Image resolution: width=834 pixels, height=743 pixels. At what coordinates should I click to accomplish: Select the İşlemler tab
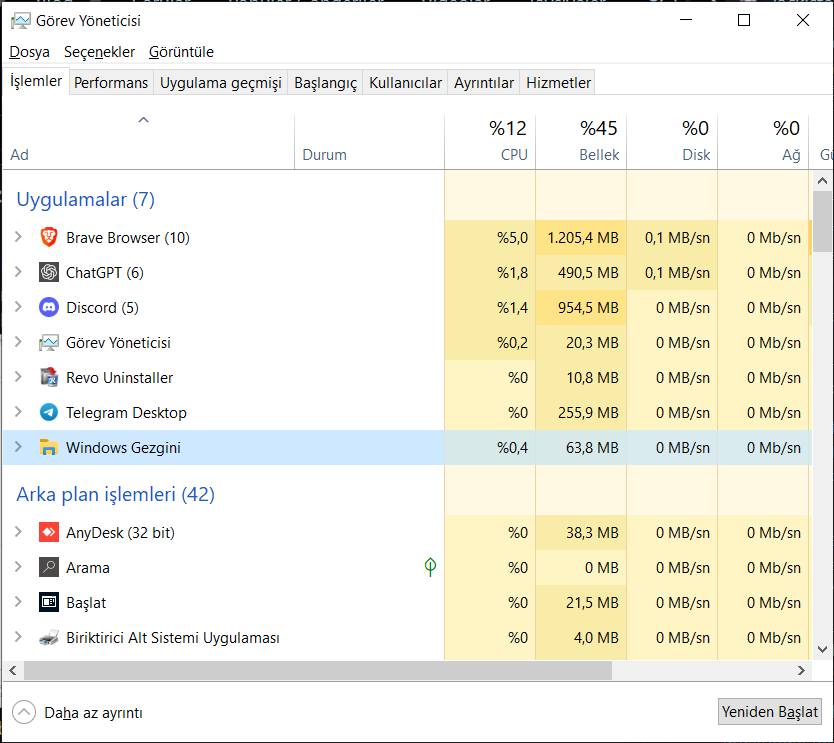coord(36,81)
